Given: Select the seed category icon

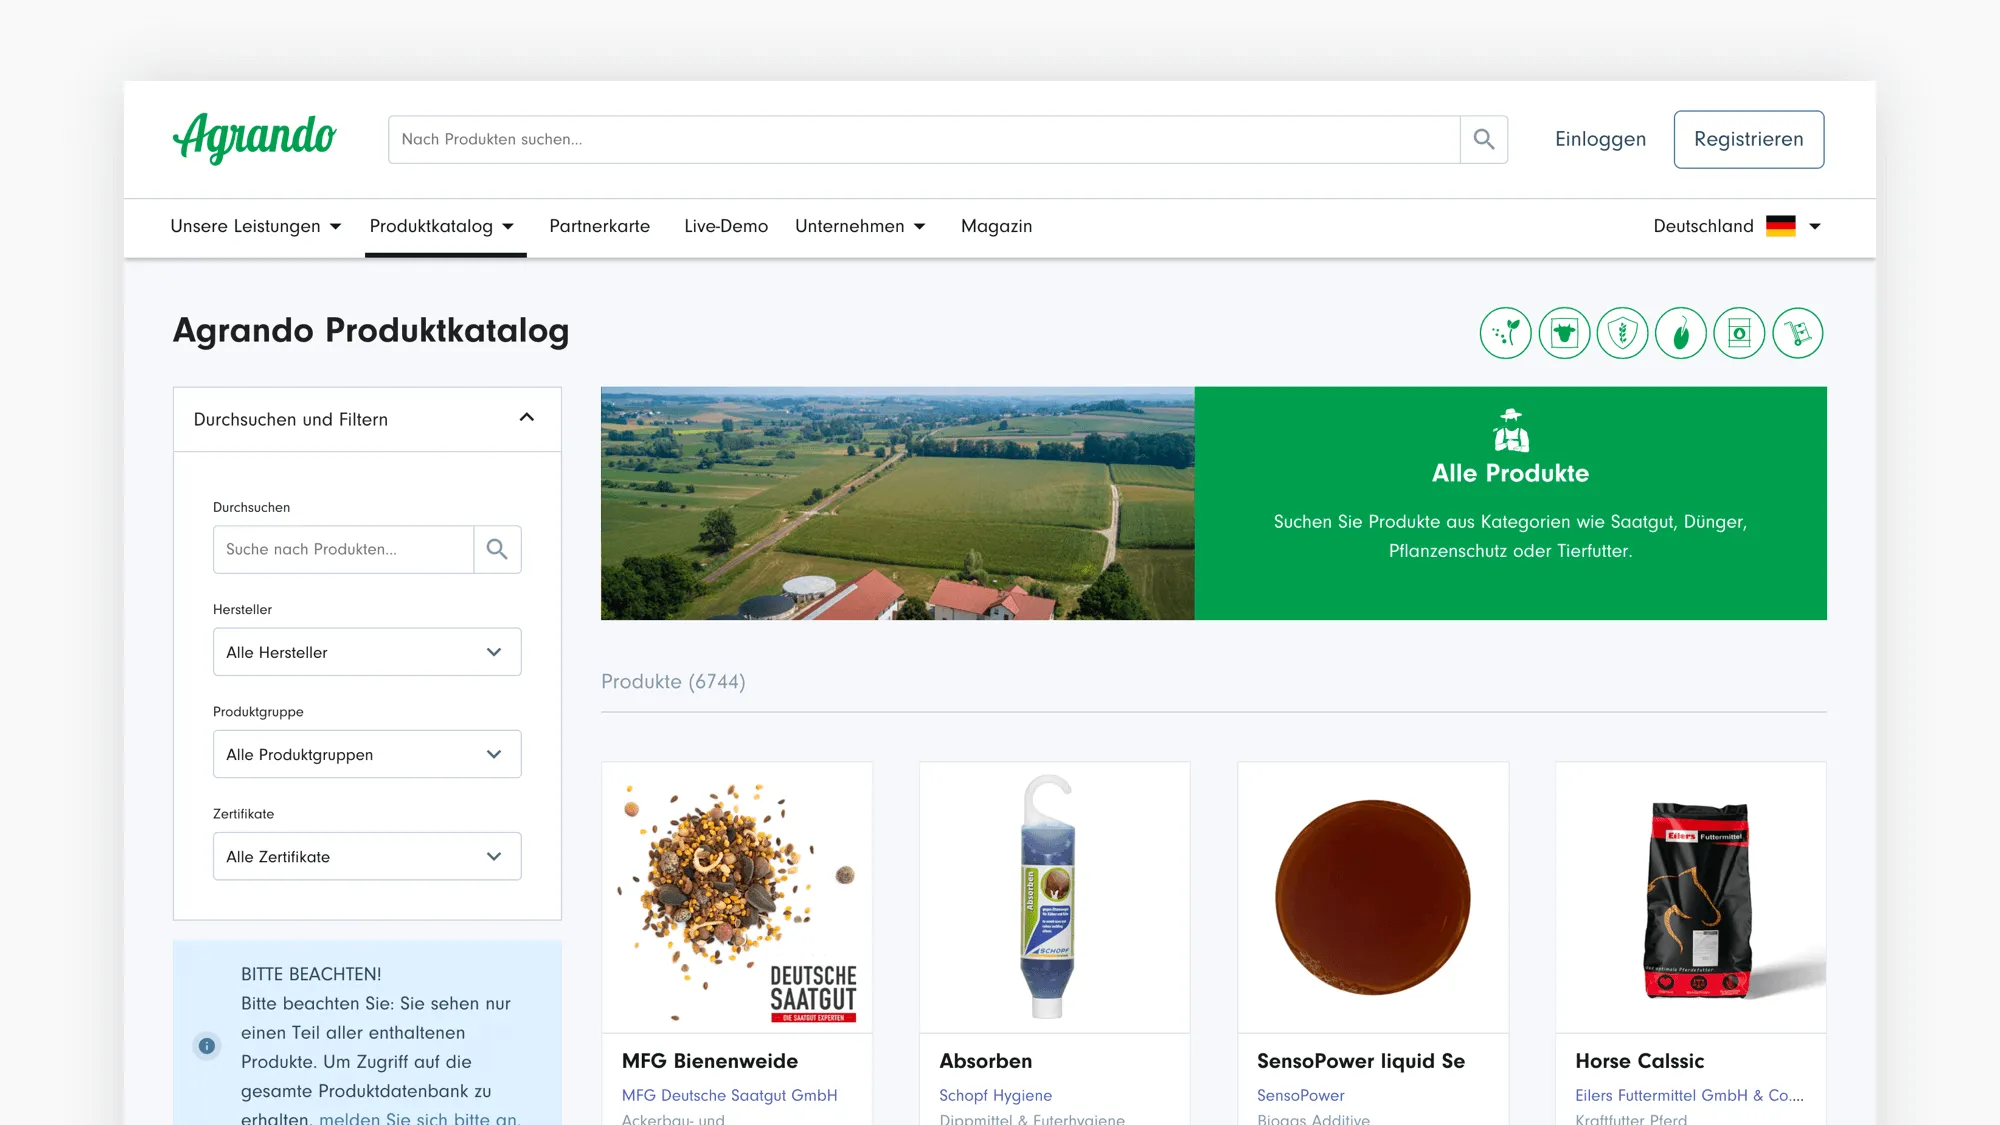Looking at the screenshot, I should click(x=1681, y=333).
